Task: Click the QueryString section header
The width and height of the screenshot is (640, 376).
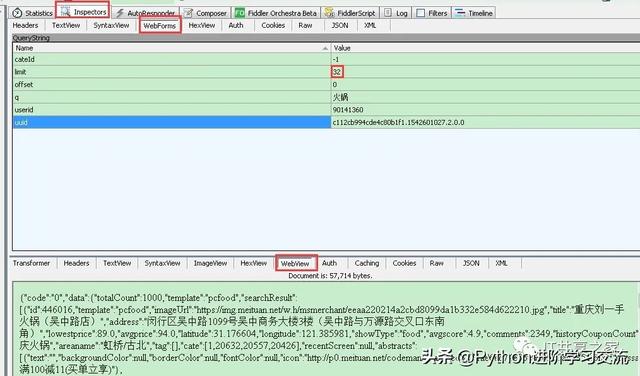Action: click(x=326, y=38)
